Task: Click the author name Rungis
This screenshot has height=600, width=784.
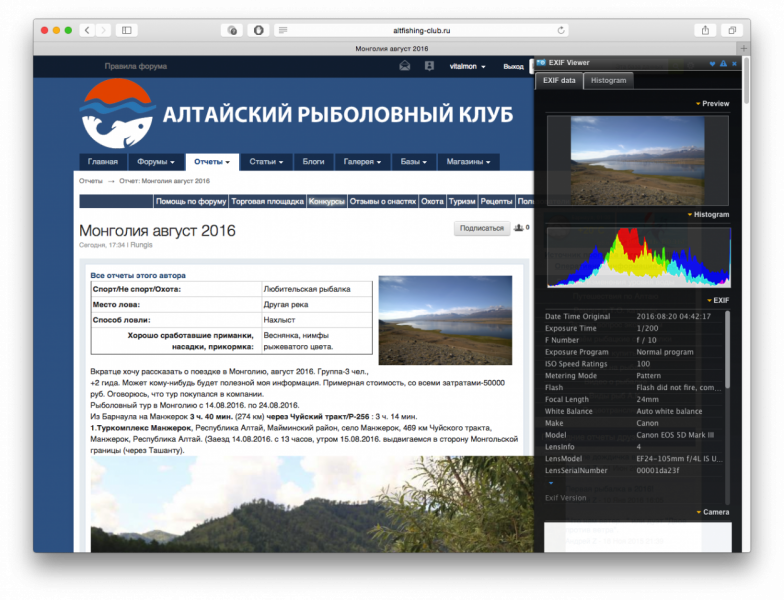Action: point(142,245)
